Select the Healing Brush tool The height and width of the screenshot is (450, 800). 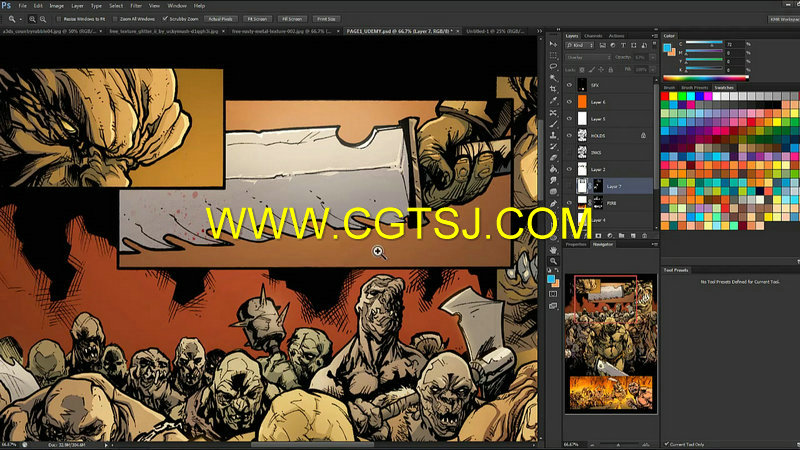[x=553, y=112]
